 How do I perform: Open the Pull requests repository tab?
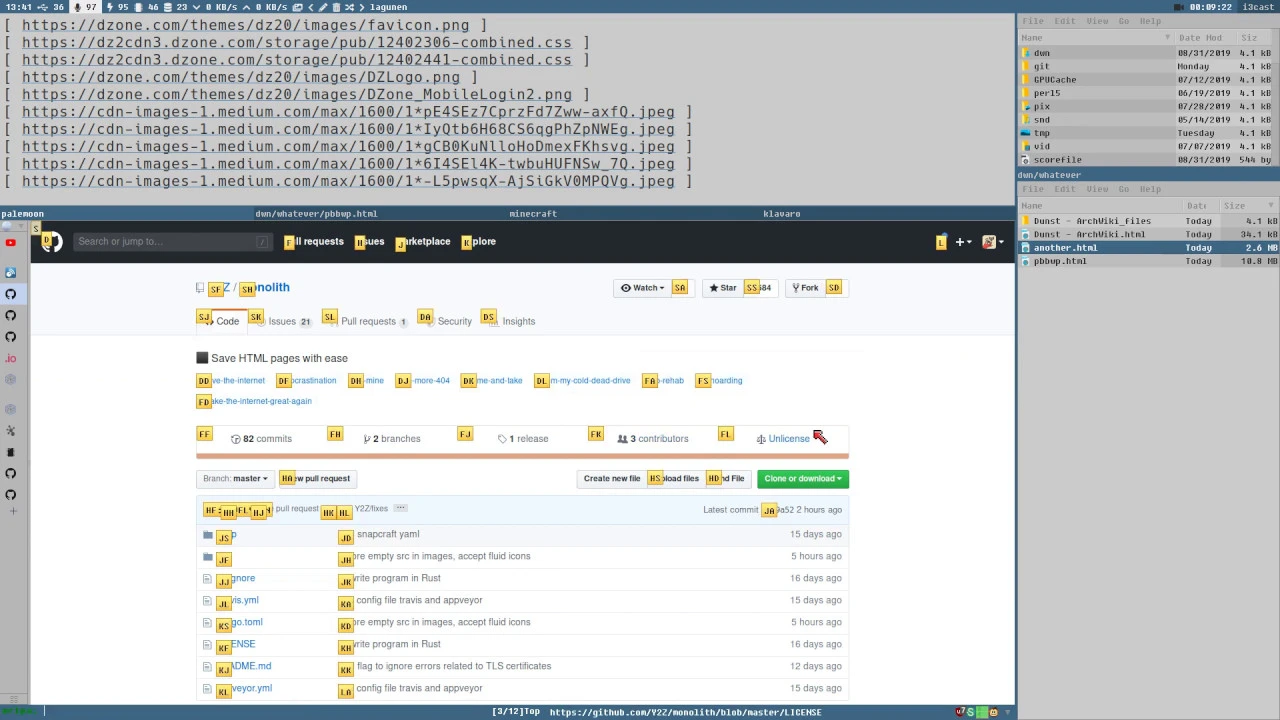366,321
